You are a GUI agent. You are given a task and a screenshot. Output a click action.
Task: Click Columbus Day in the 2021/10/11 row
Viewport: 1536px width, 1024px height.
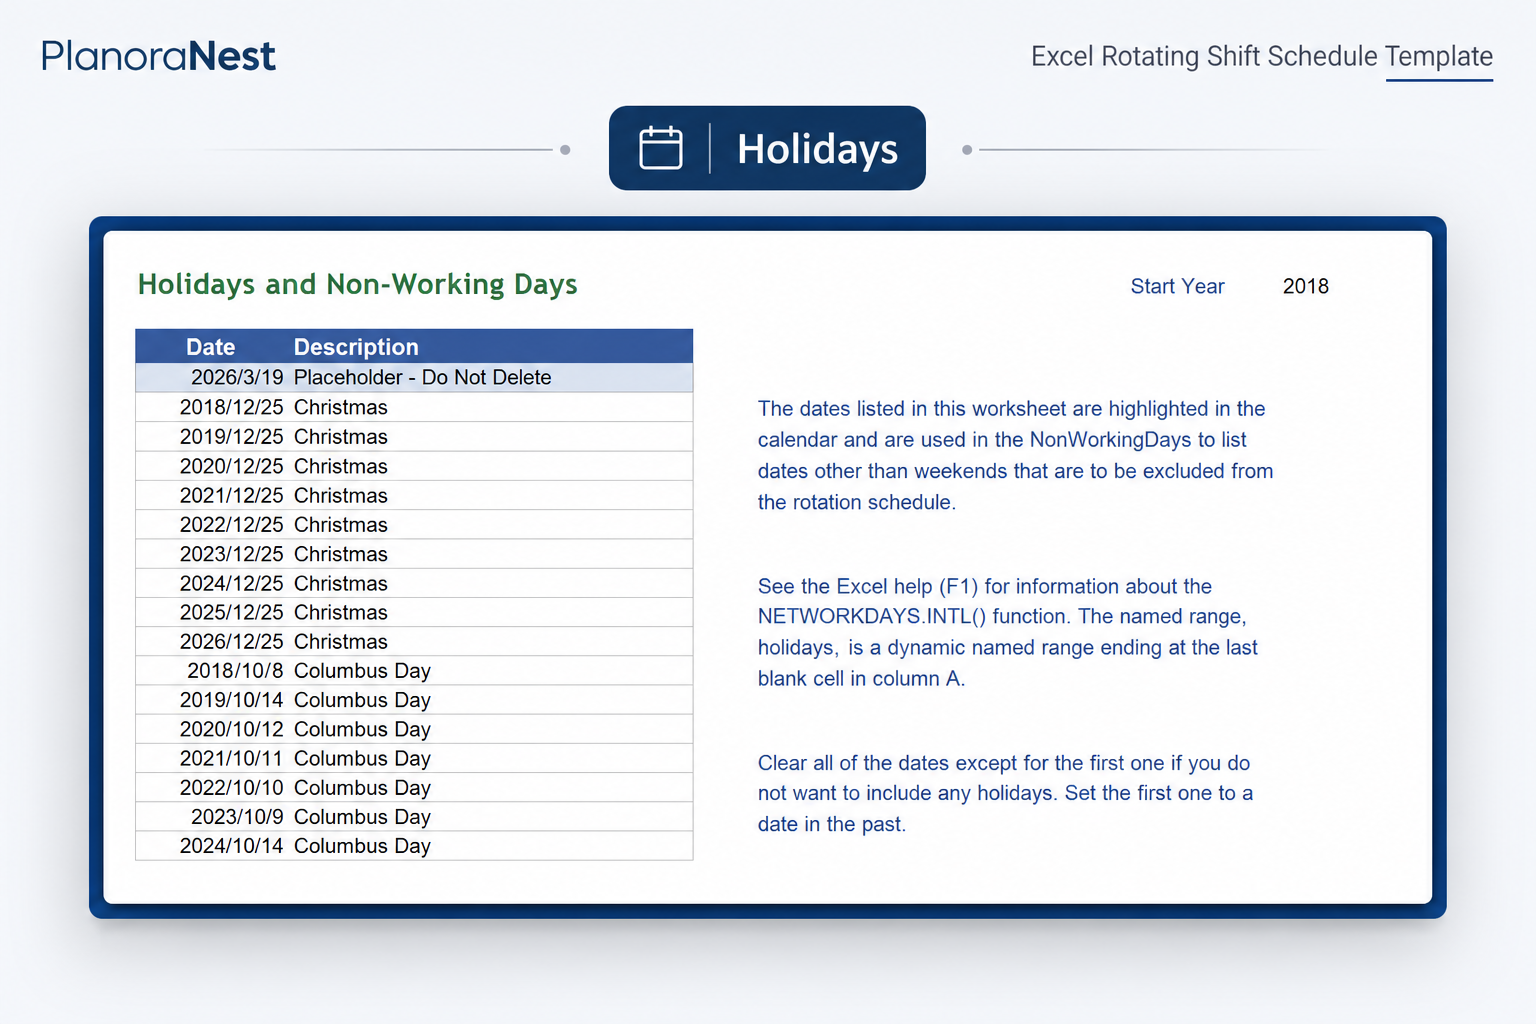362,758
